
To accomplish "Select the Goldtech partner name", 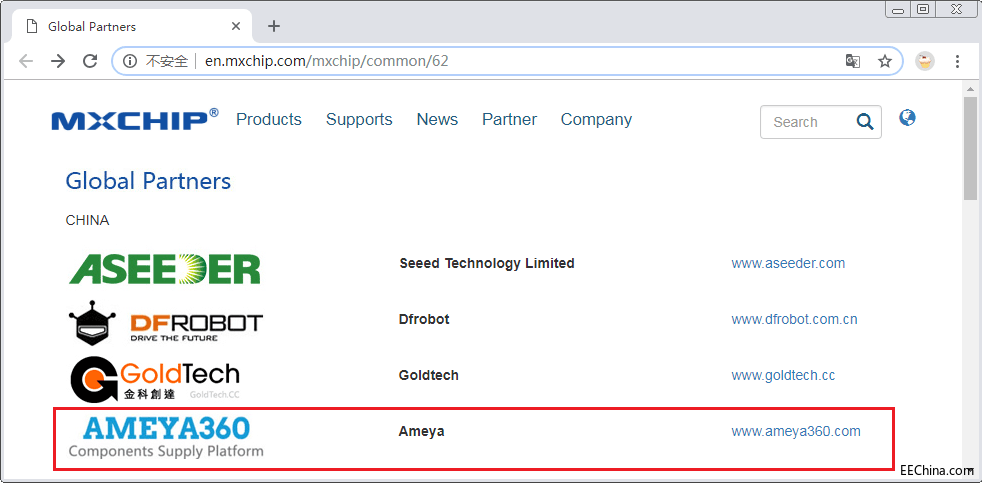I will tap(428, 375).
